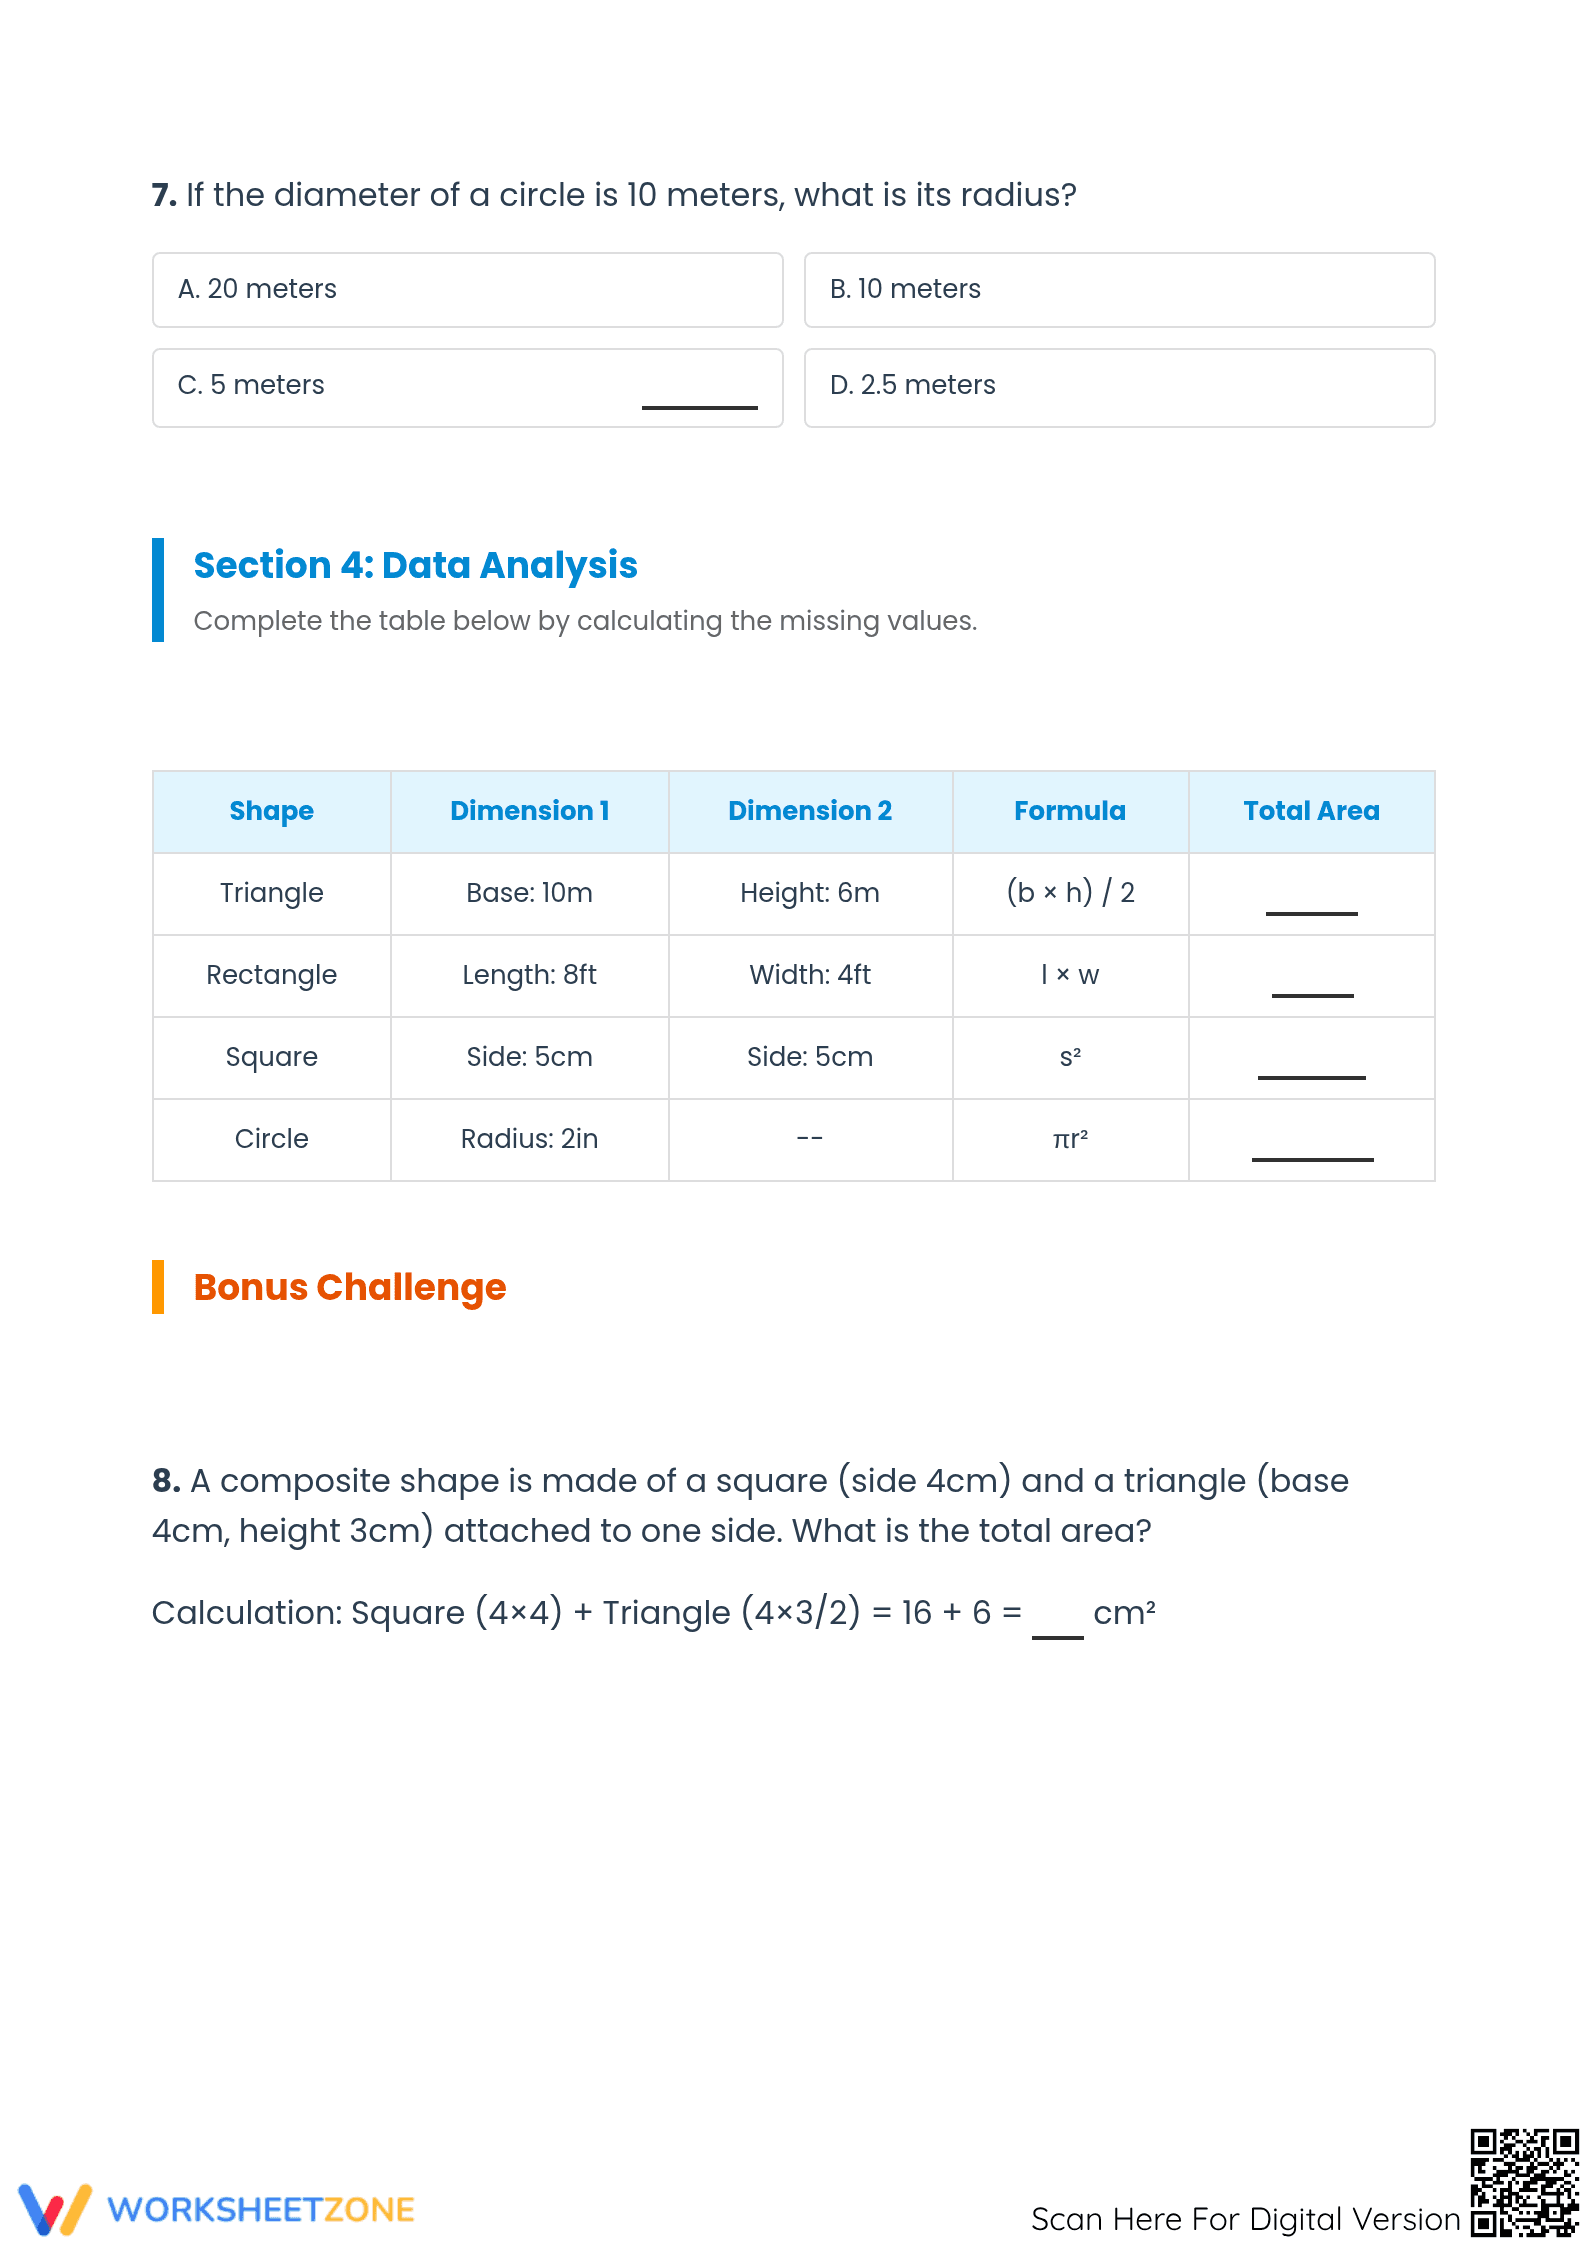The height and width of the screenshot is (2246, 1588).
Task: Click the Total Area column header
Action: pos(1311,811)
